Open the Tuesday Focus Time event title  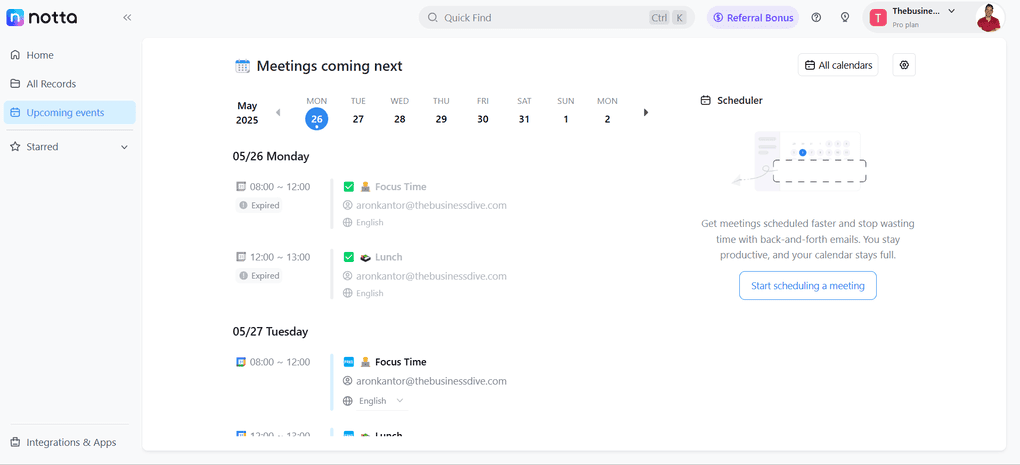click(x=401, y=362)
